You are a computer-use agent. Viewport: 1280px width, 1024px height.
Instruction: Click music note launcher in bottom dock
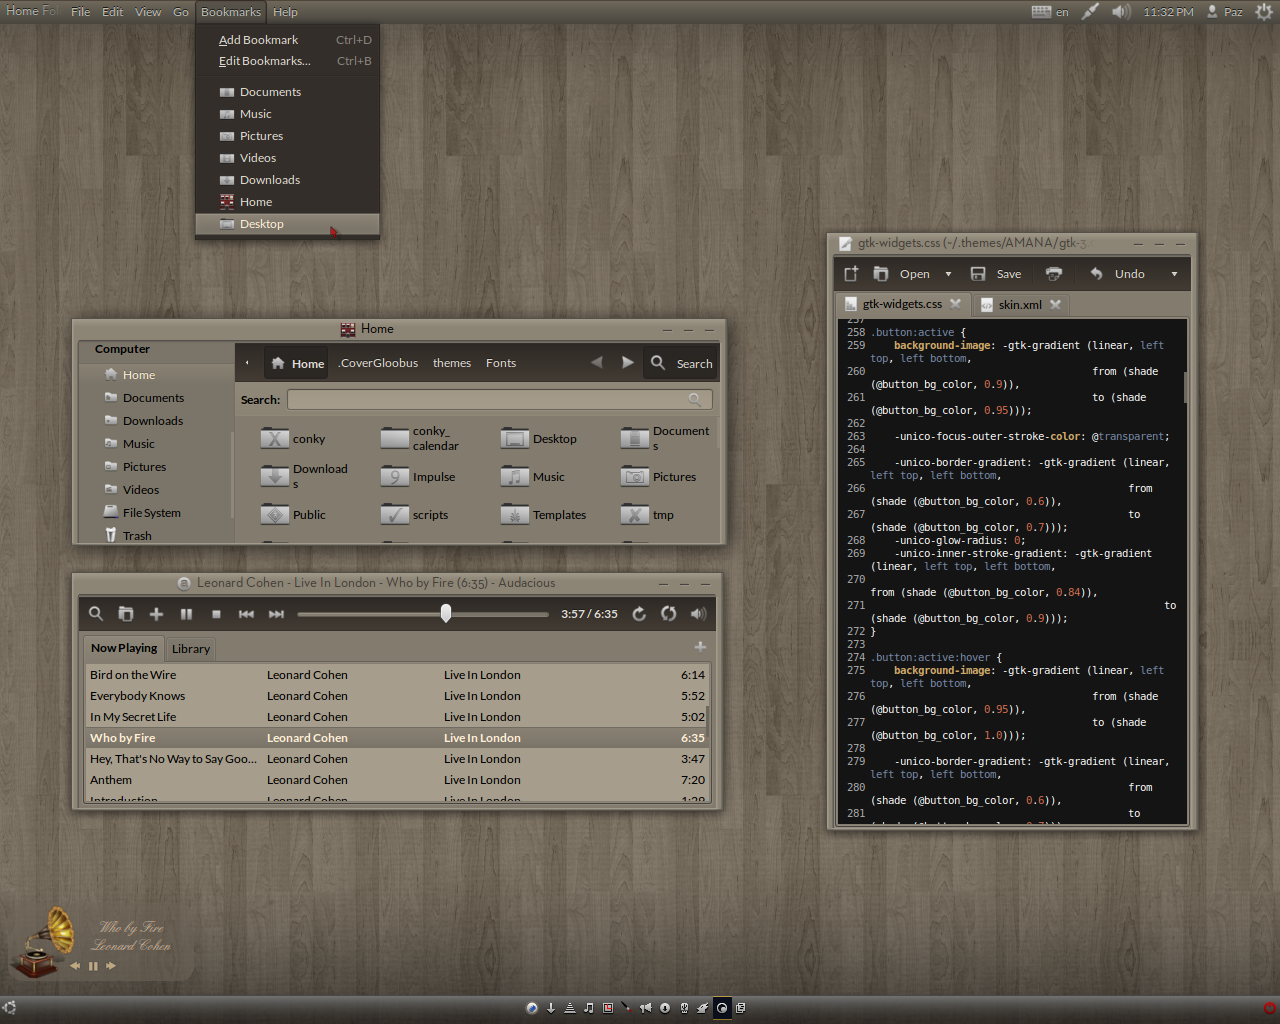point(589,1008)
